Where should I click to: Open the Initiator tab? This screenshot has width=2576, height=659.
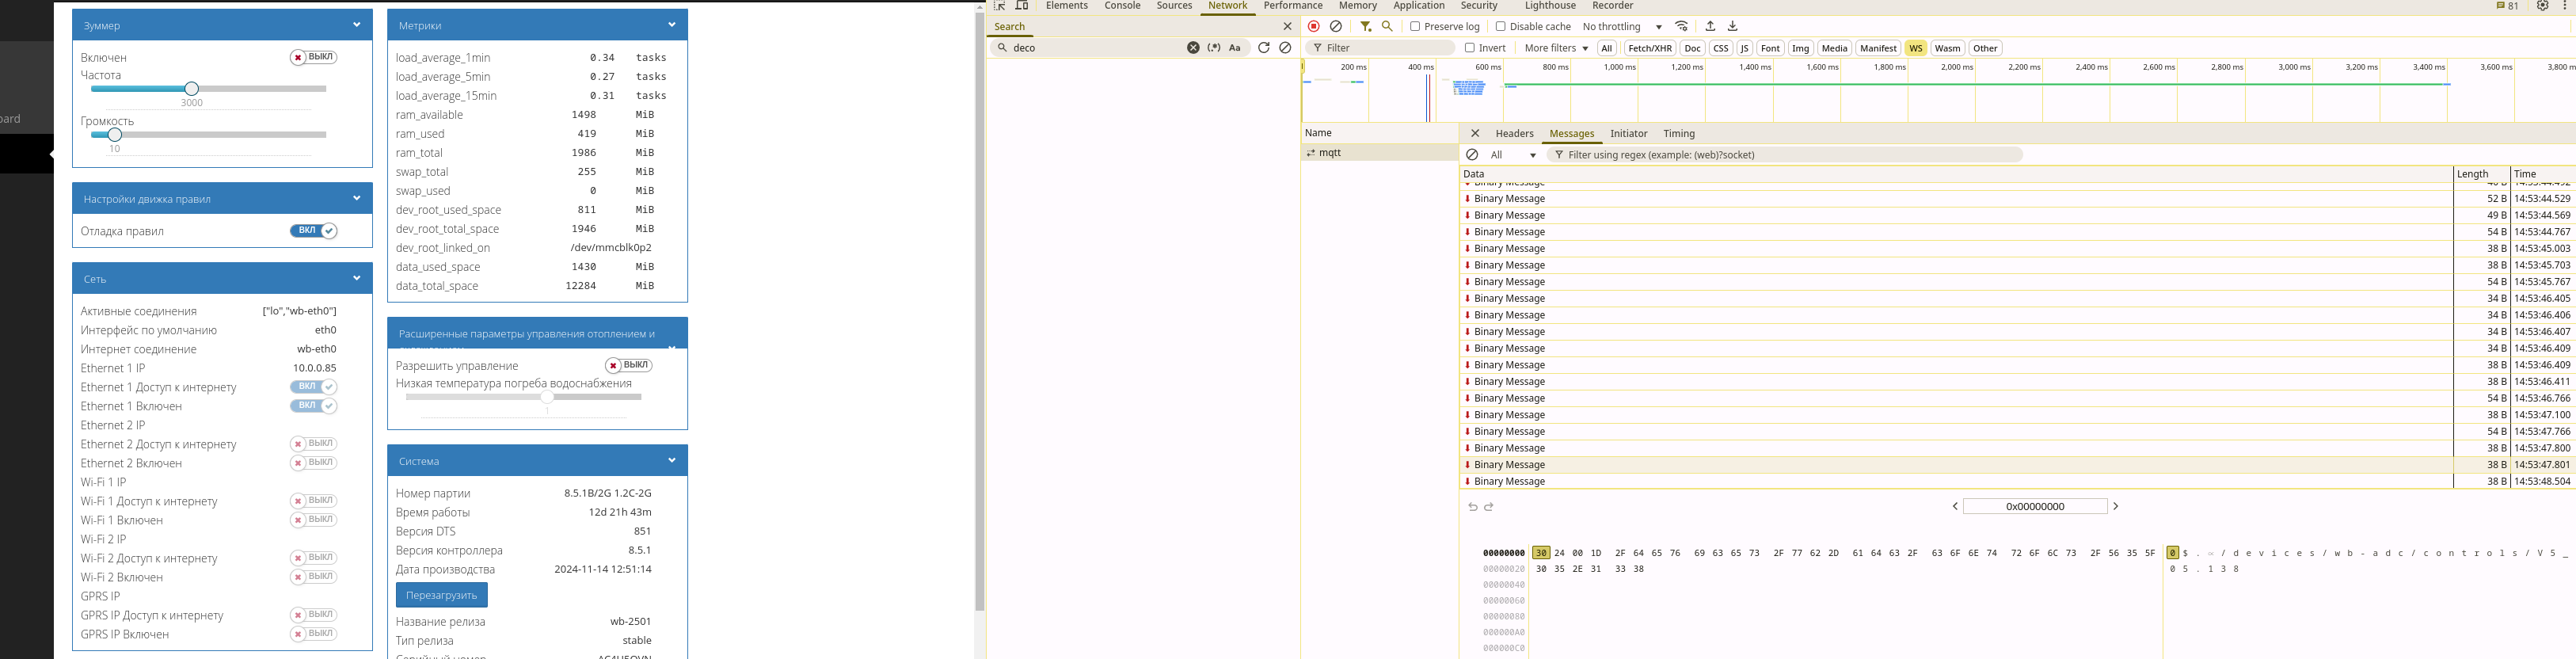coord(1628,133)
